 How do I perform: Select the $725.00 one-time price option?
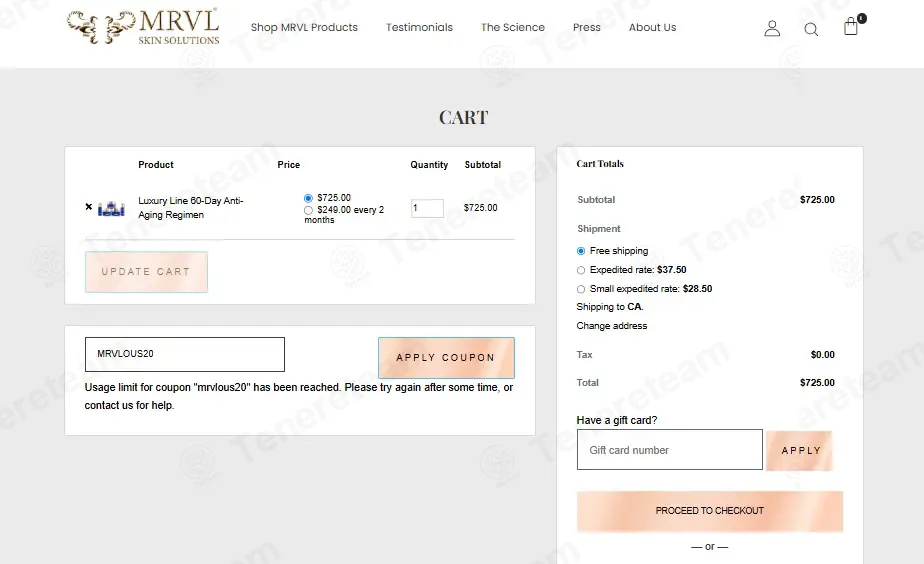pyautogui.click(x=308, y=198)
